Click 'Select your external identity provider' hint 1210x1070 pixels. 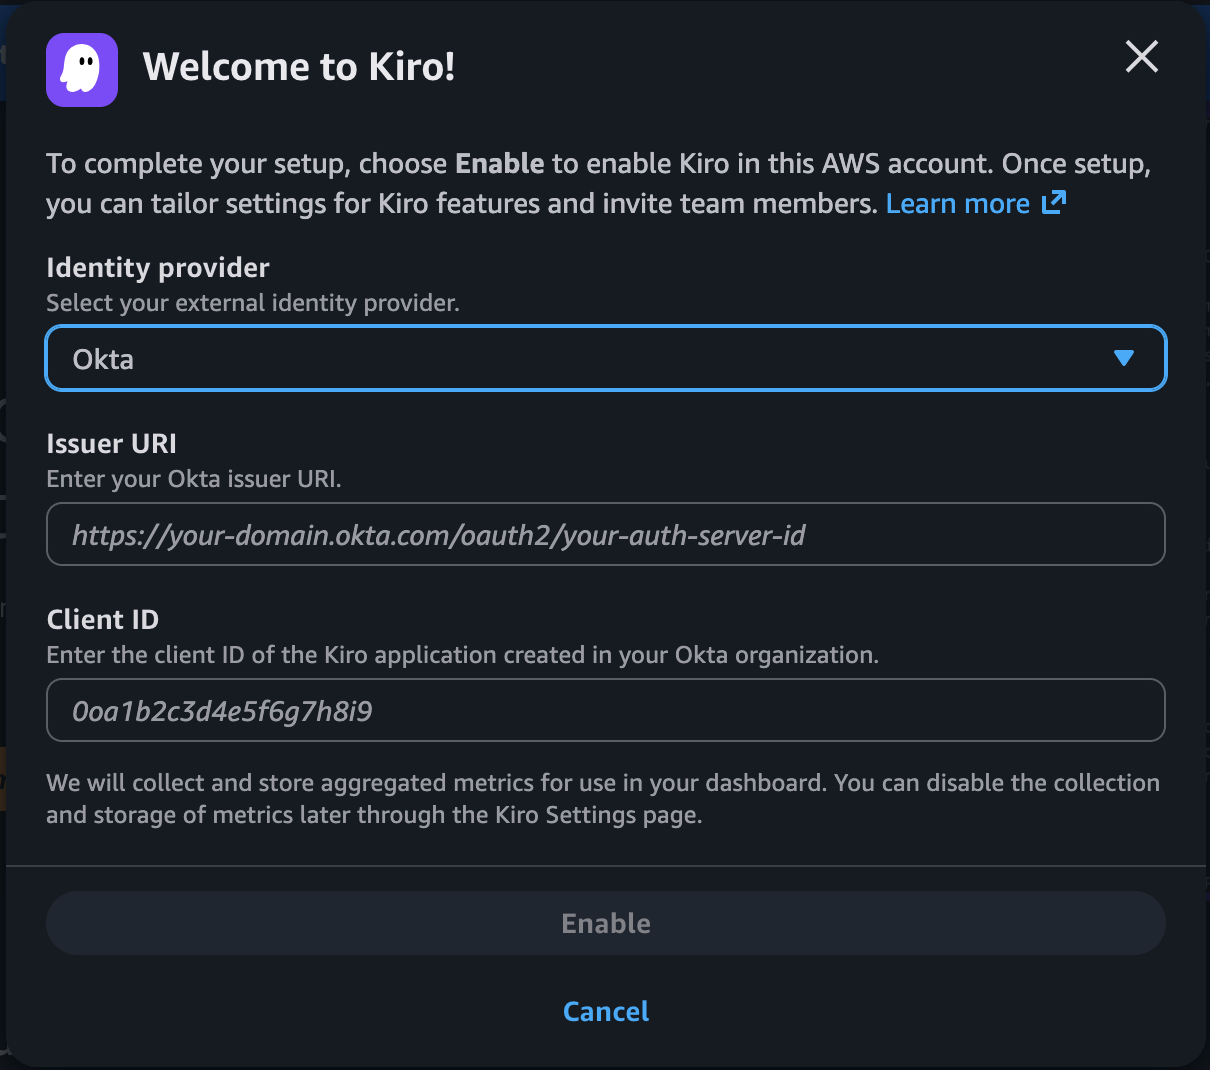[x=253, y=303]
